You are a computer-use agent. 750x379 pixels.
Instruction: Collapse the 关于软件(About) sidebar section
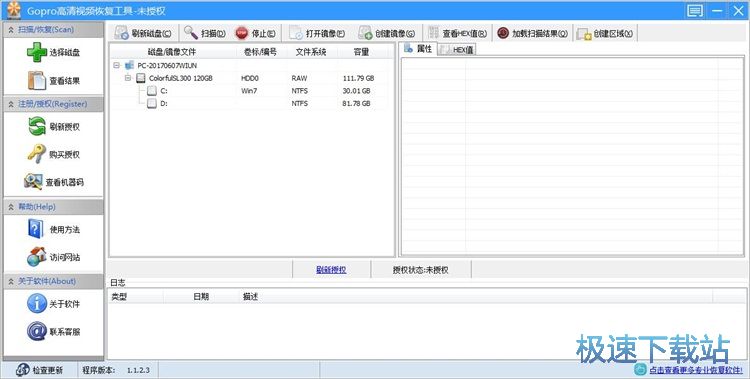[11, 281]
